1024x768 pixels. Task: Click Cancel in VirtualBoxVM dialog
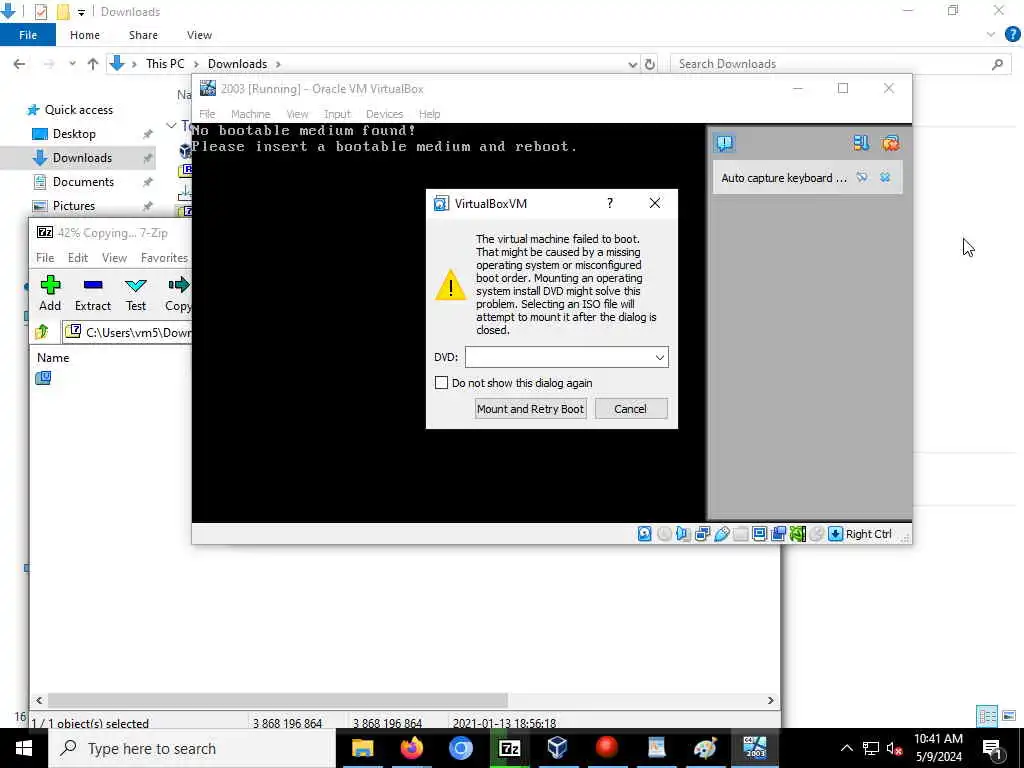click(630, 409)
